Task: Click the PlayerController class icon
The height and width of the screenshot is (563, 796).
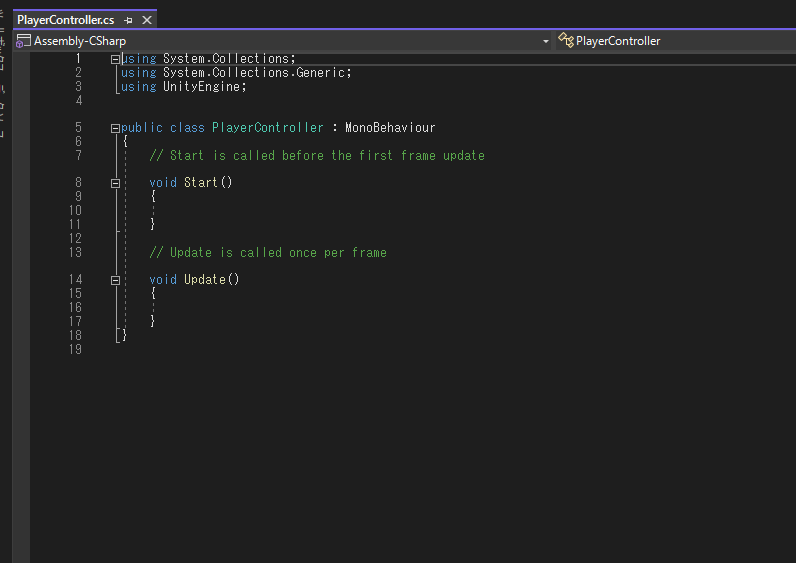Action: 566,40
